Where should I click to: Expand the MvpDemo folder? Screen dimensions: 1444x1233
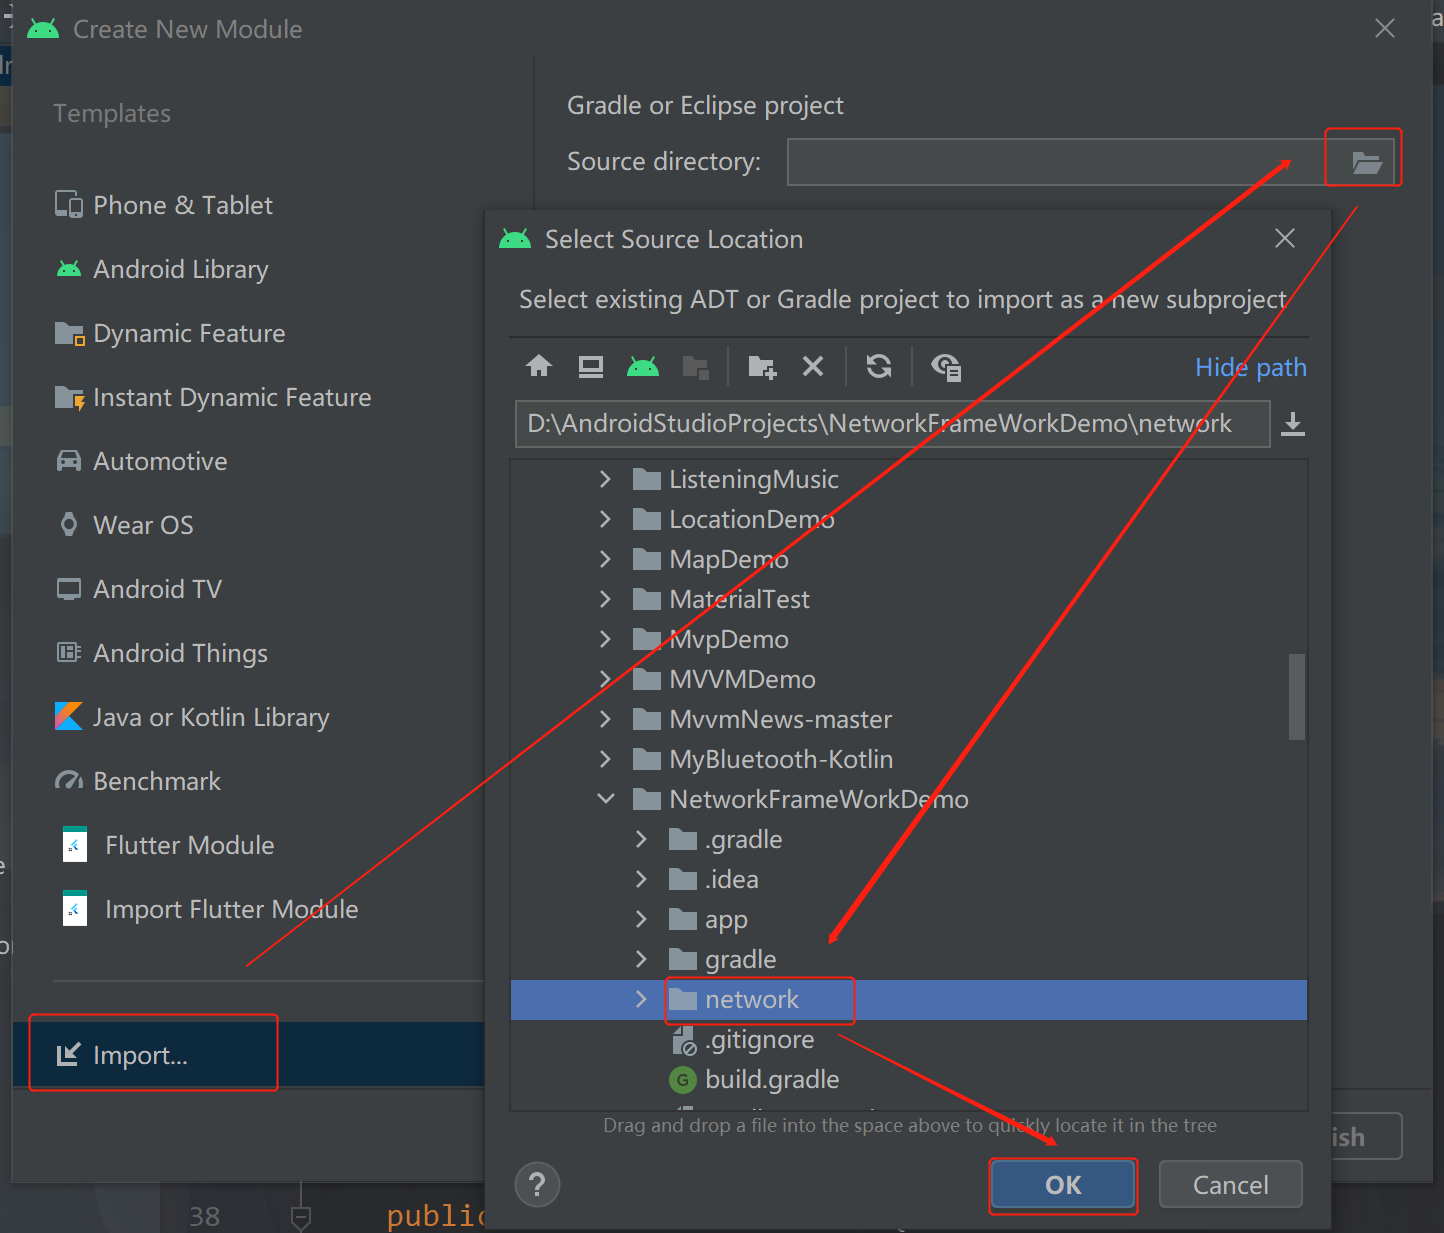(605, 639)
